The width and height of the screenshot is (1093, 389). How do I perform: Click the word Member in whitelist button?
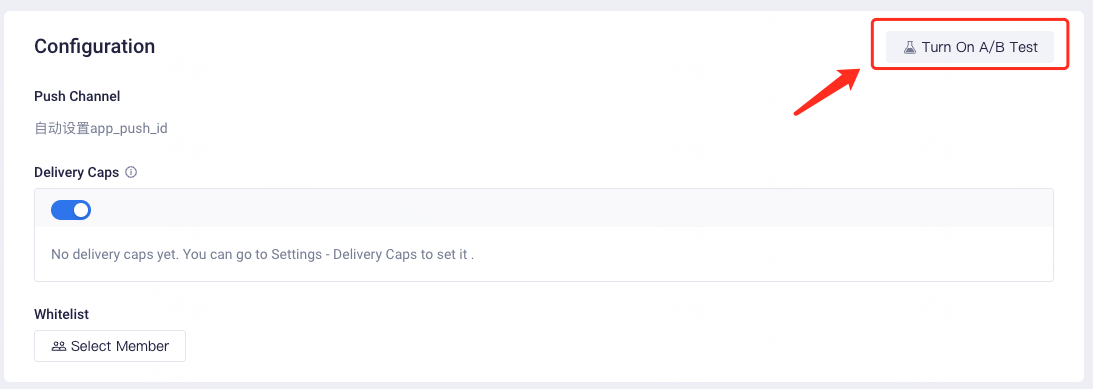pyautogui.click(x=143, y=346)
